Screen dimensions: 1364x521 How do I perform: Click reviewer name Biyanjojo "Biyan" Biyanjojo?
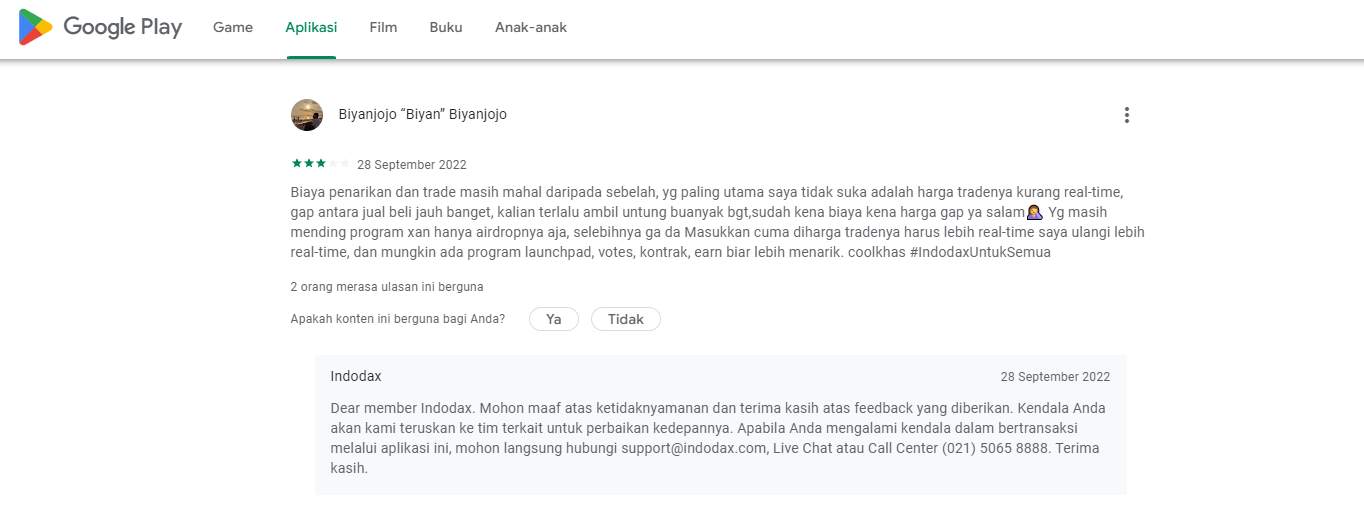423,115
